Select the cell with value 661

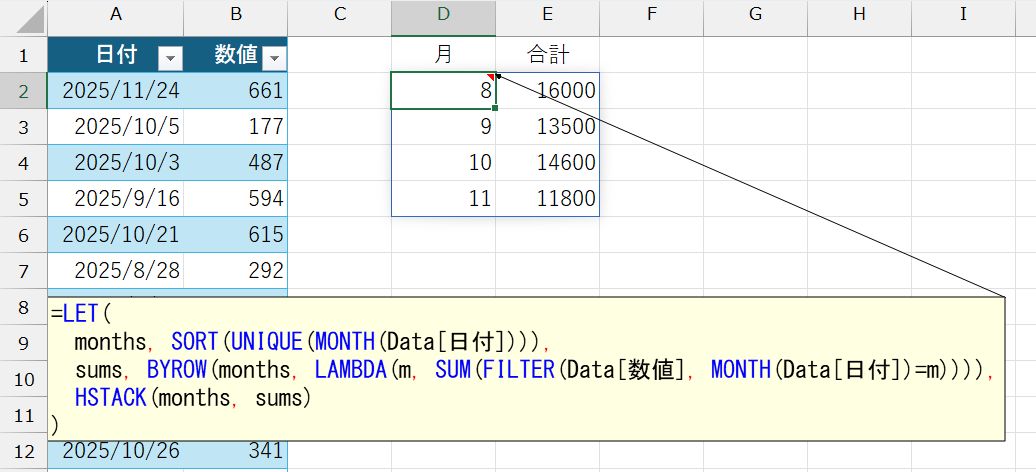235,91
